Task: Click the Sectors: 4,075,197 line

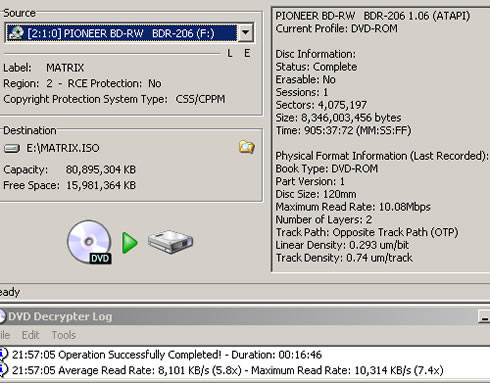Action: [x=321, y=105]
